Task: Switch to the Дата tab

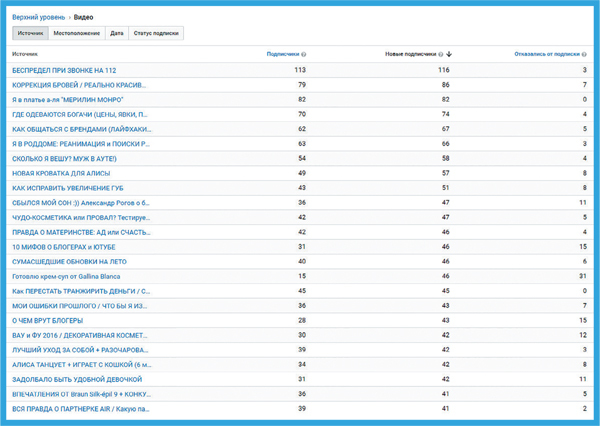Action: (x=117, y=33)
